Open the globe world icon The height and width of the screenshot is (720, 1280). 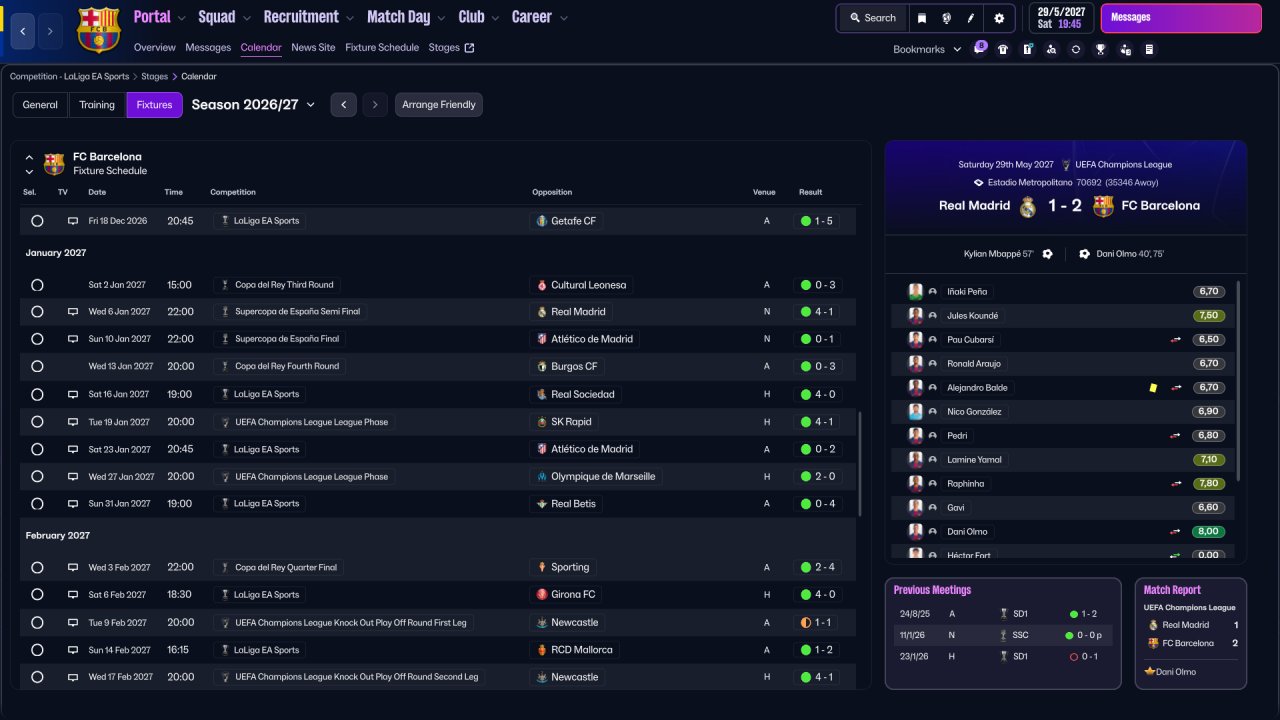[946, 18]
